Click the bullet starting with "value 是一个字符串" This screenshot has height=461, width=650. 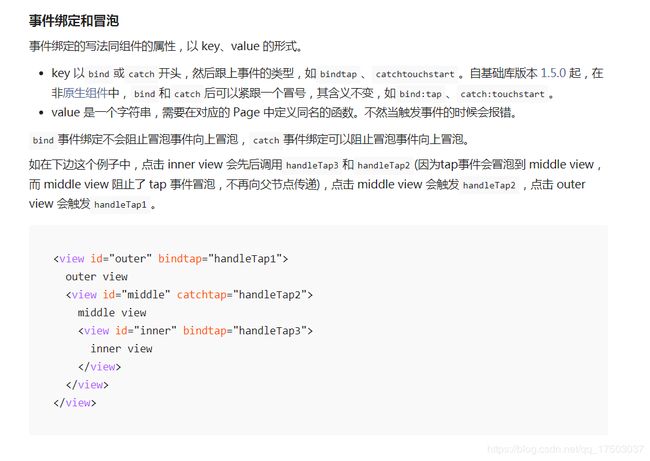tap(284, 112)
